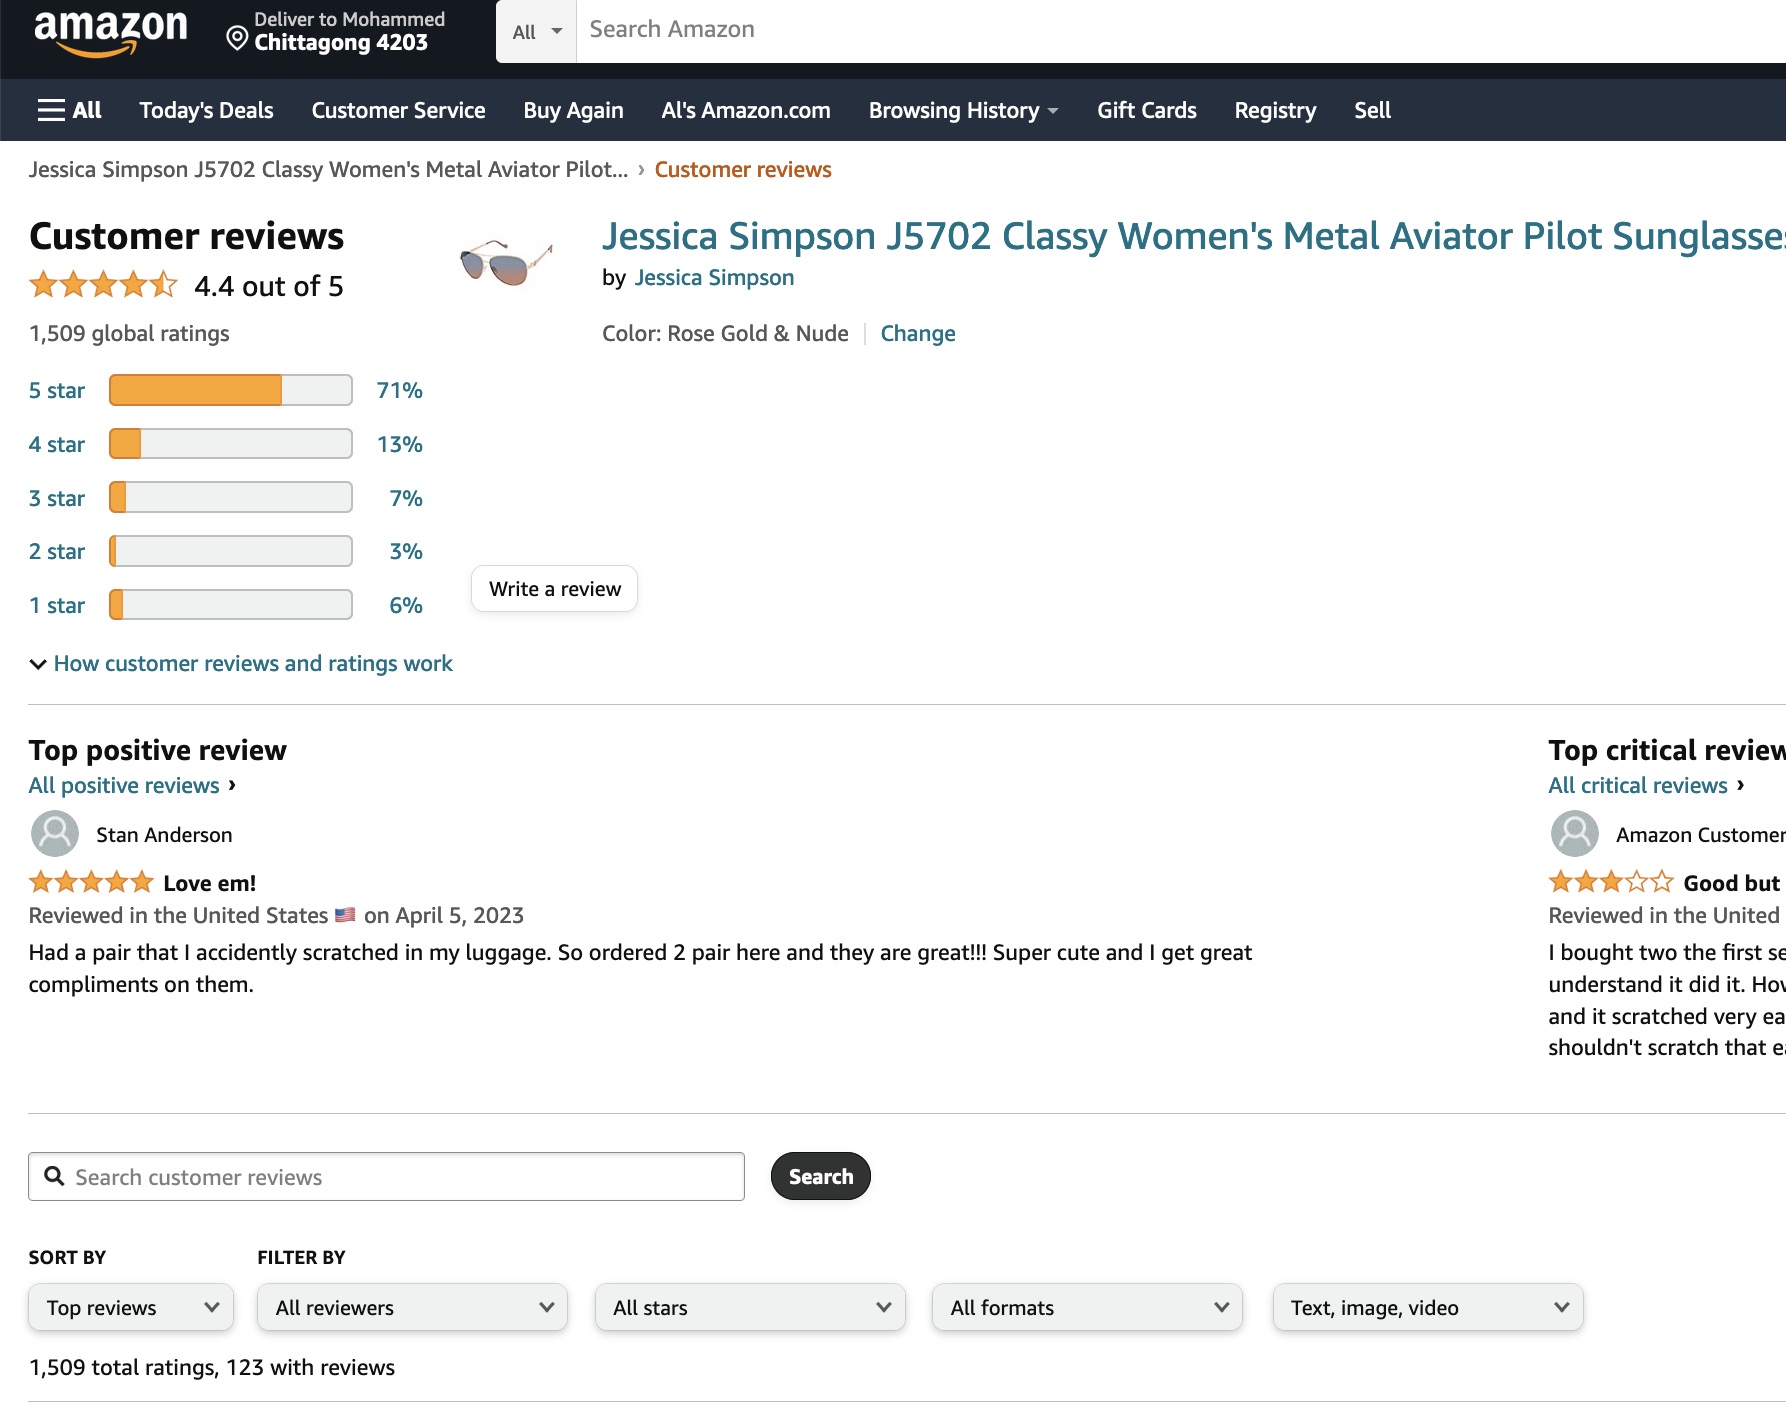Open the sunglasses product thumbnail
Image resolution: width=1786 pixels, height=1408 pixels.
click(506, 262)
